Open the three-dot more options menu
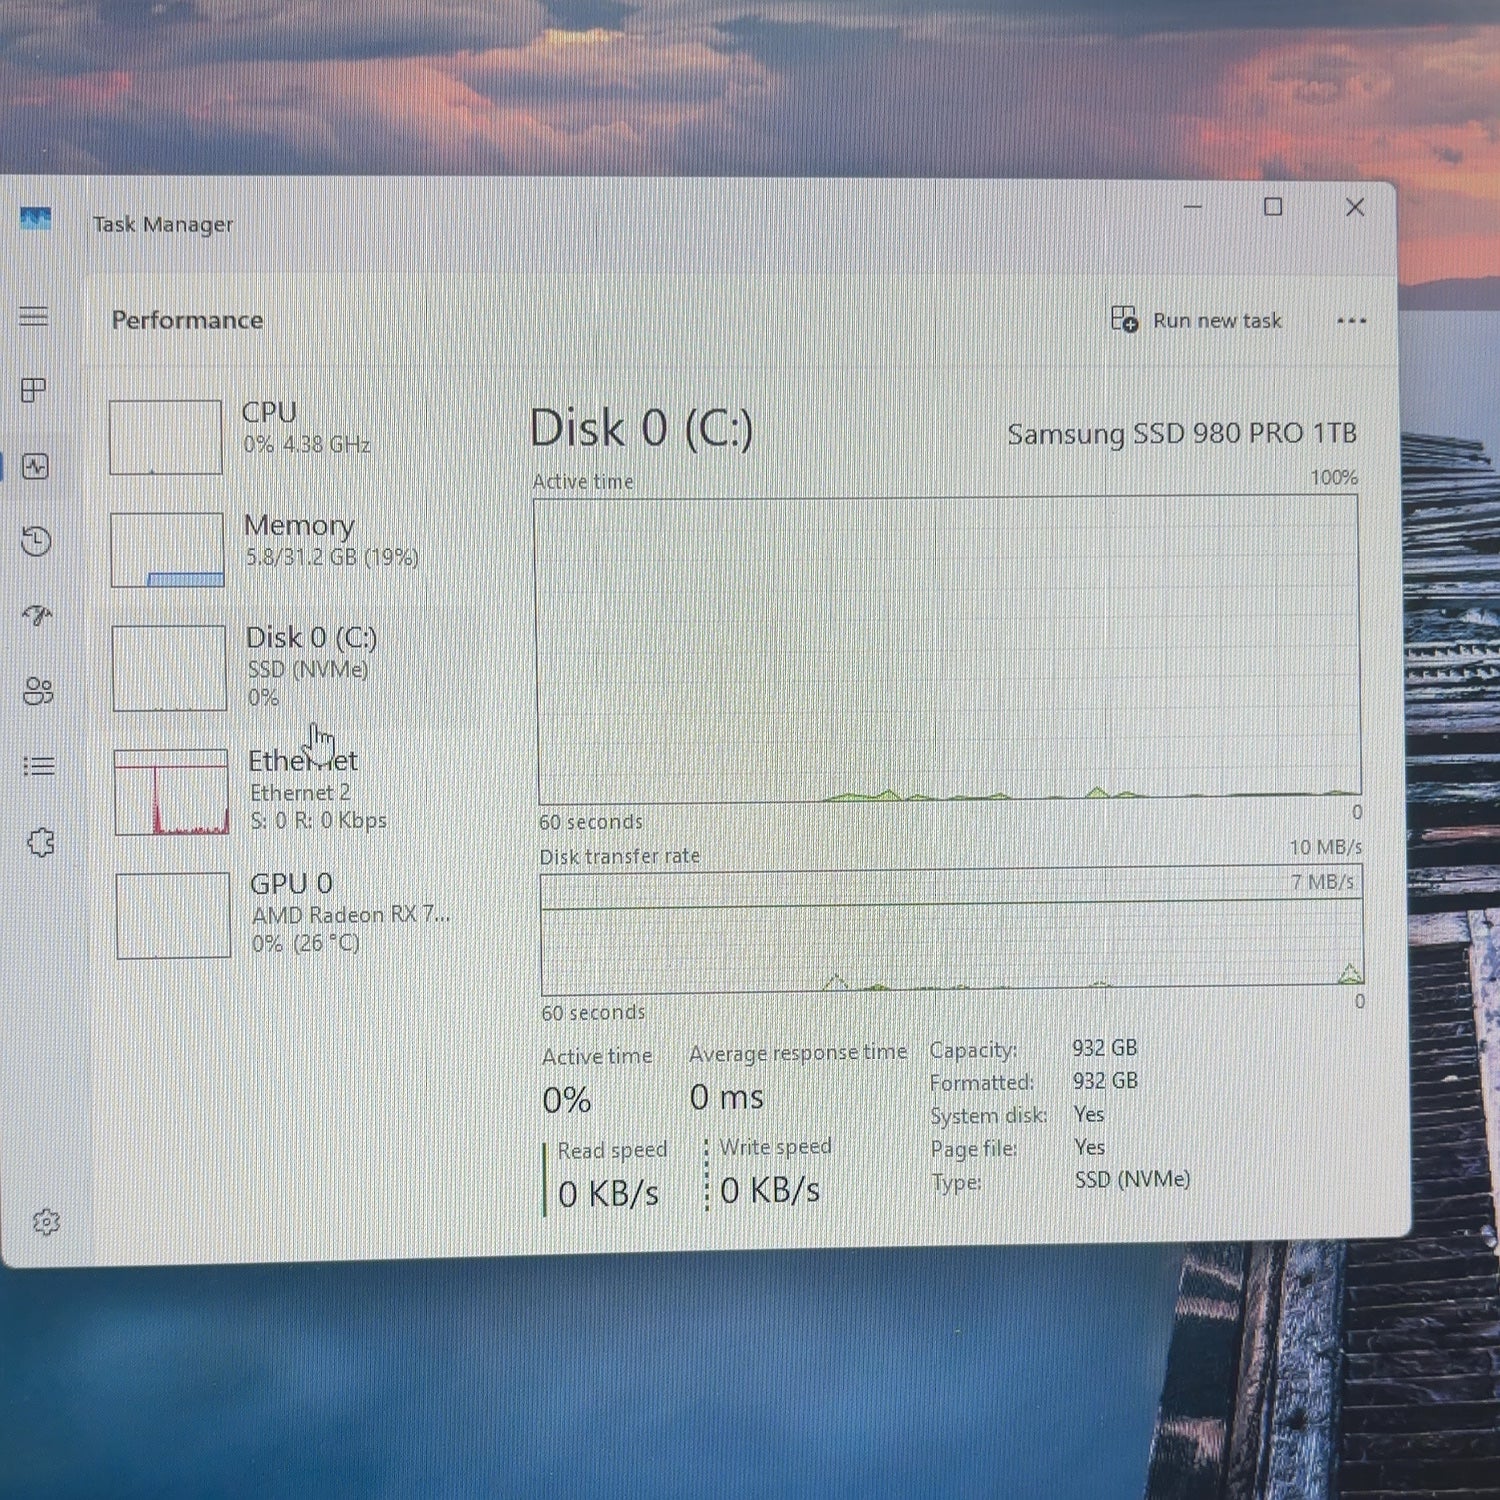 [x=1351, y=321]
